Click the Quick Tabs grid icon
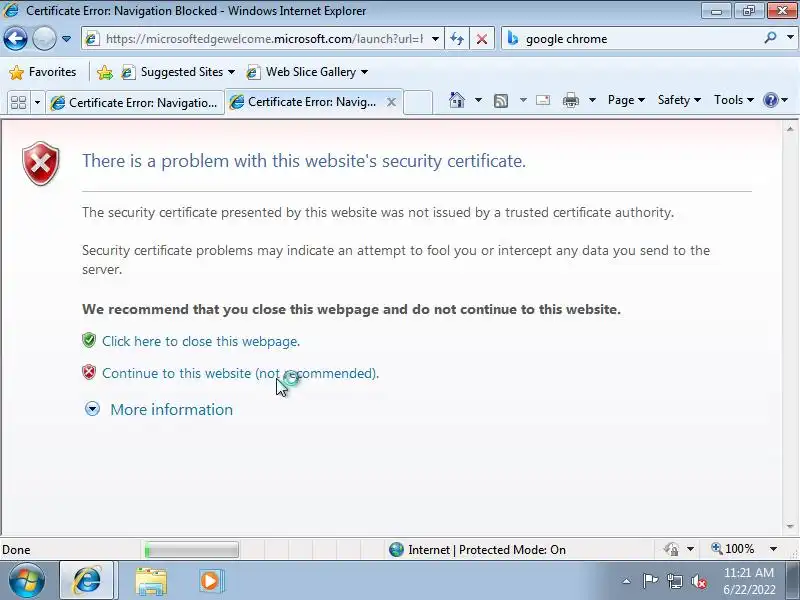 tap(19, 103)
